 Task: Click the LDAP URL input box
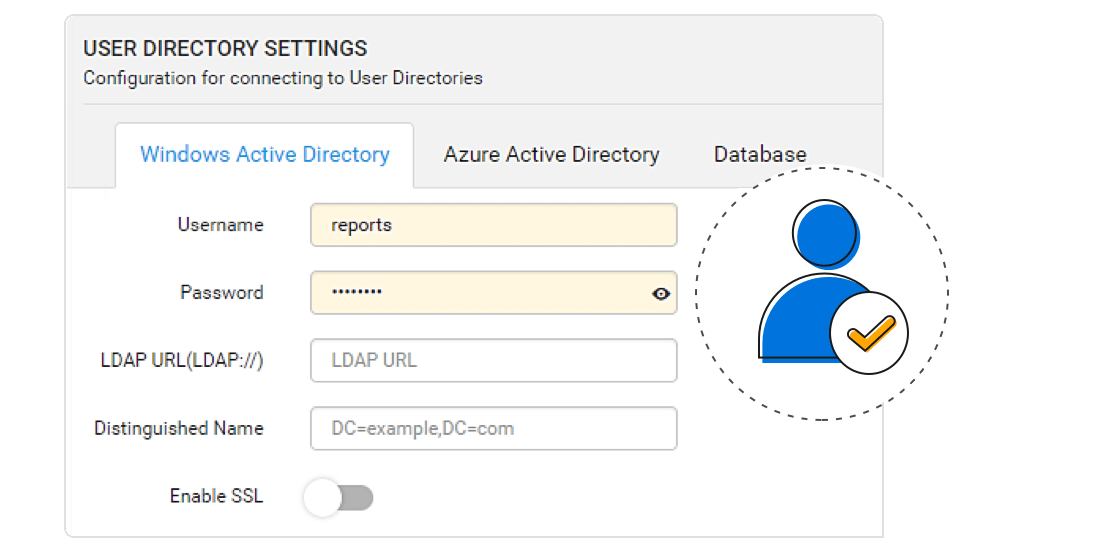coord(493,360)
